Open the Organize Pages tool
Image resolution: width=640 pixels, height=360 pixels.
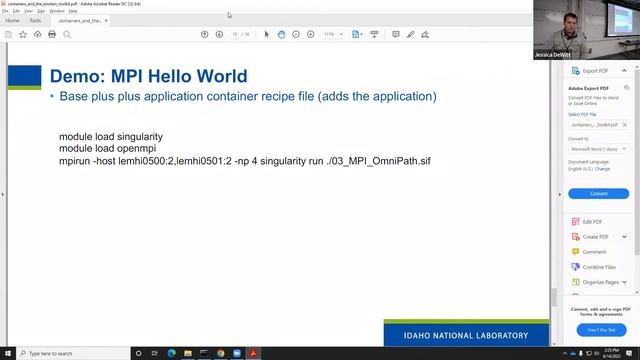click(600, 282)
